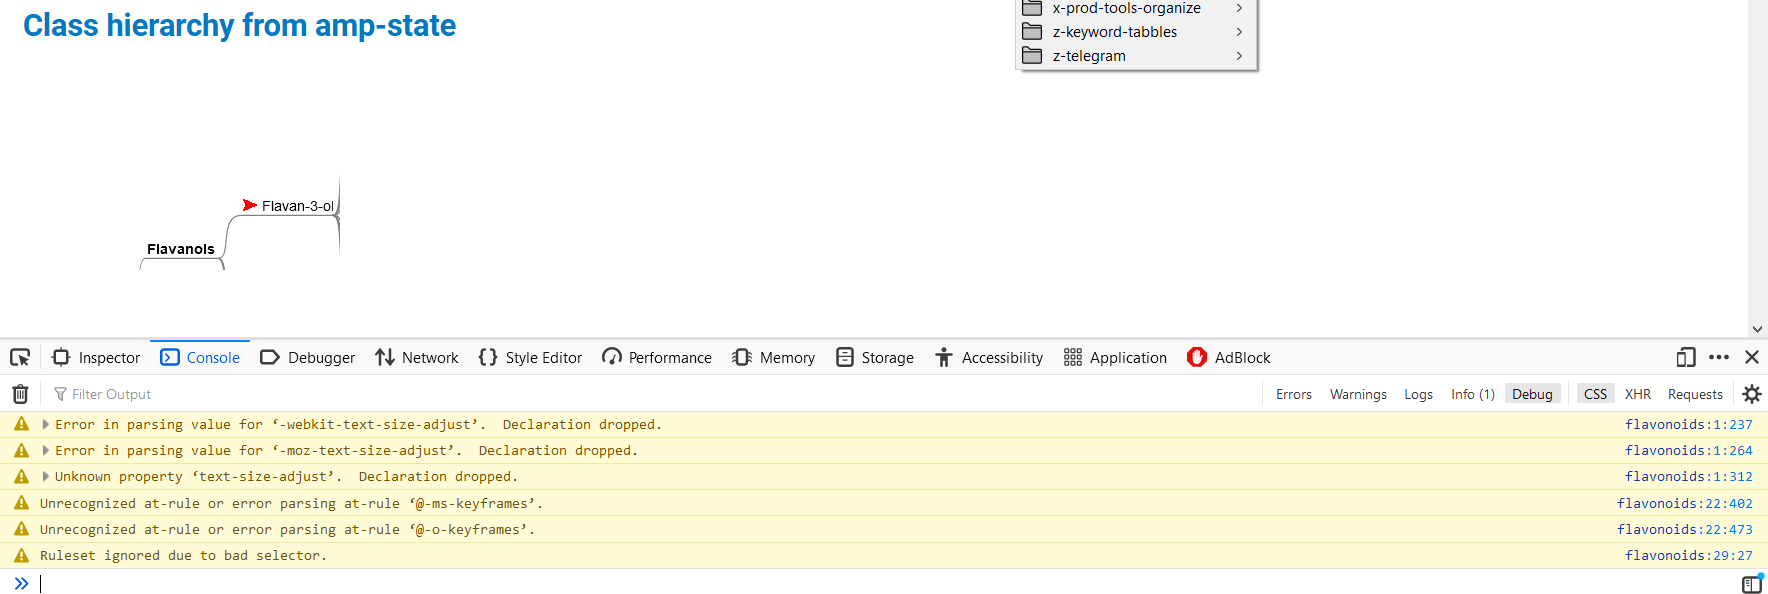This screenshot has height=594, width=1768.
Task: Expand the -moz-text-size-adjust warning
Action: (45, 450)
